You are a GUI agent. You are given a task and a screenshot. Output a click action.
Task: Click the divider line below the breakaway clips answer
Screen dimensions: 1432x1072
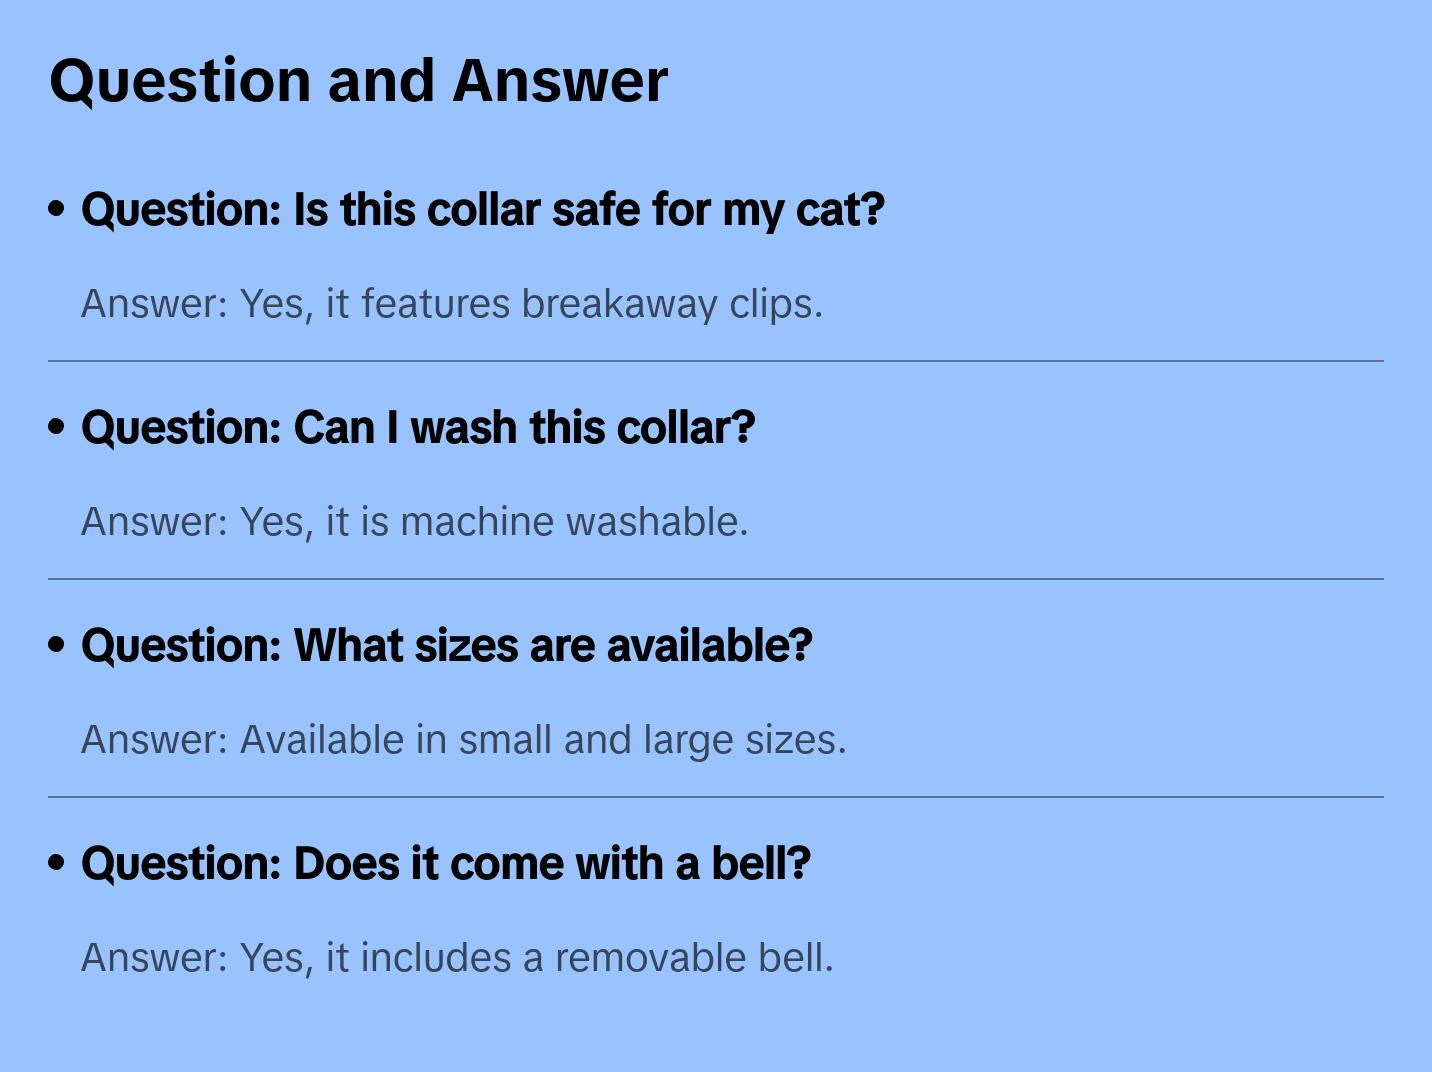[x=715, y=361]
